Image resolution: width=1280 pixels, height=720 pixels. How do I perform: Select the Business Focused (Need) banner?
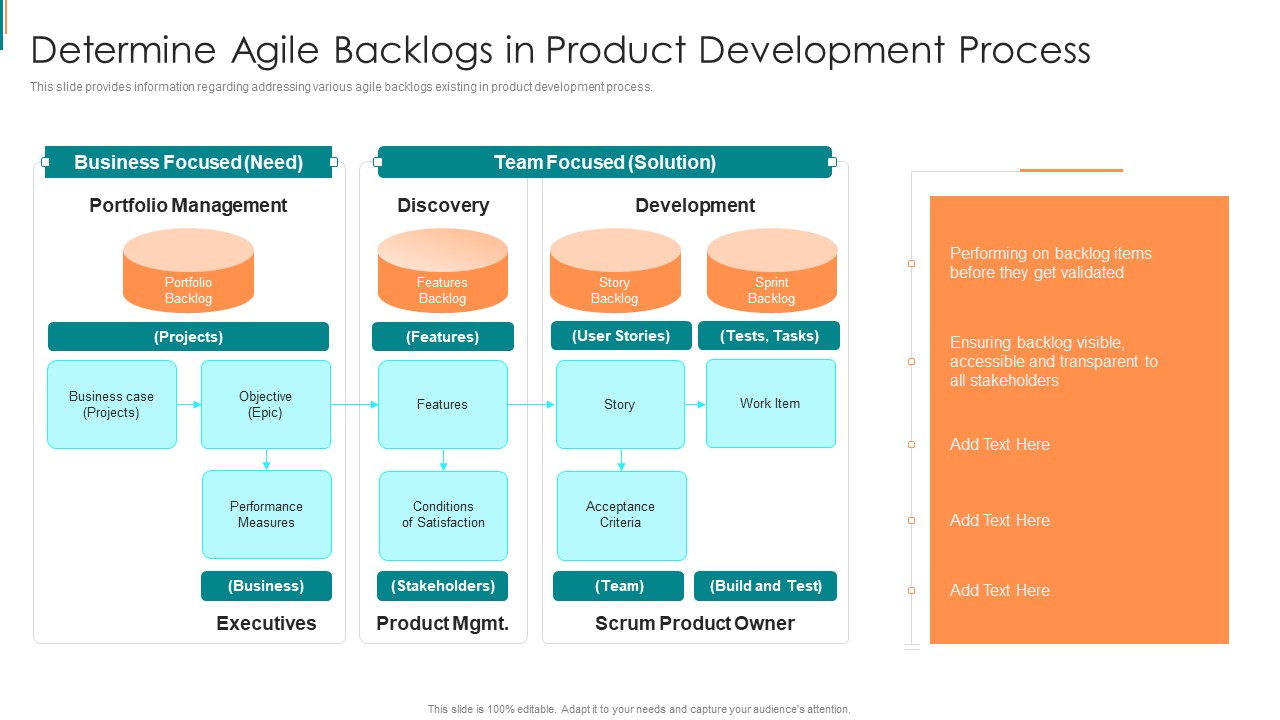[188, 162]
